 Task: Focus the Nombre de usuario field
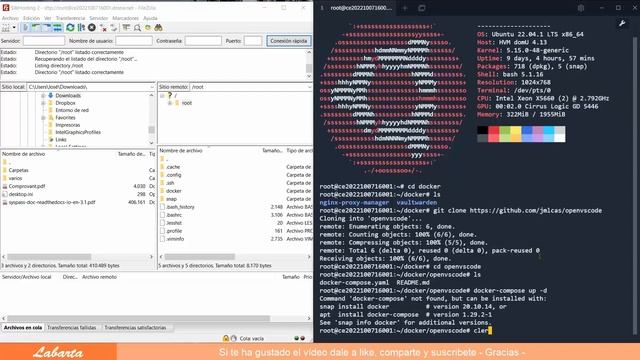coord(133,41)
